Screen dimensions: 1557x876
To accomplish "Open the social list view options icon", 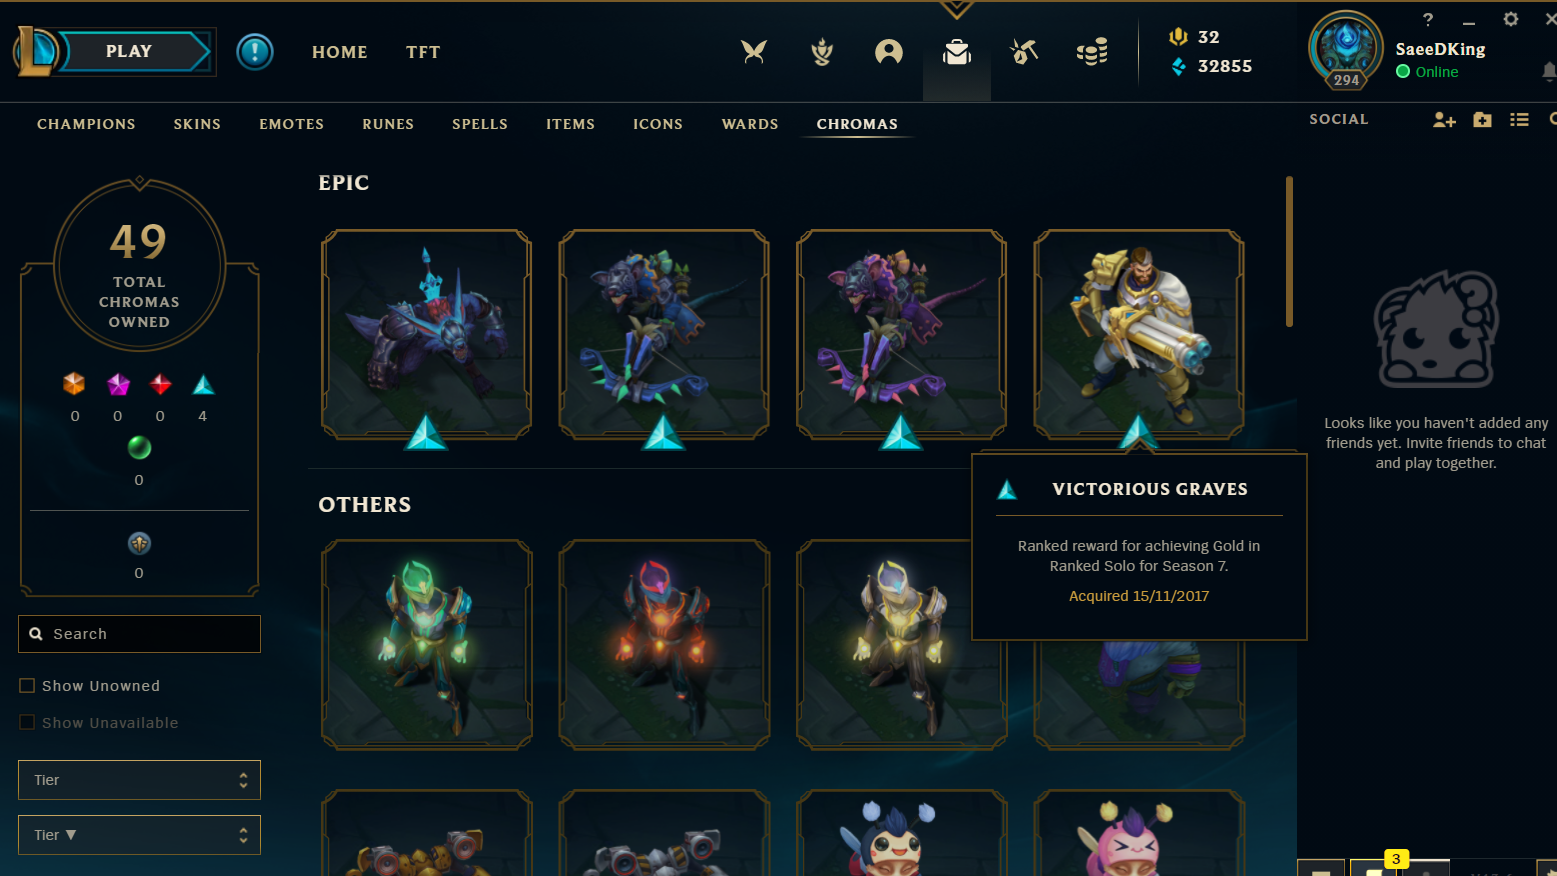I will (x=1519, y=120).
